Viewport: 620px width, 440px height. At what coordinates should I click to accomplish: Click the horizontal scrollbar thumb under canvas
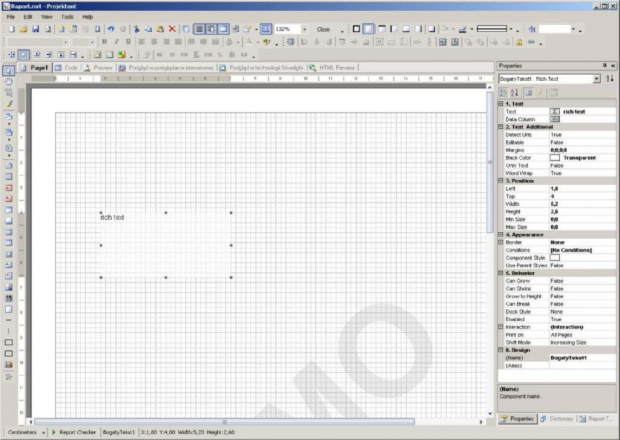point(224,422)
